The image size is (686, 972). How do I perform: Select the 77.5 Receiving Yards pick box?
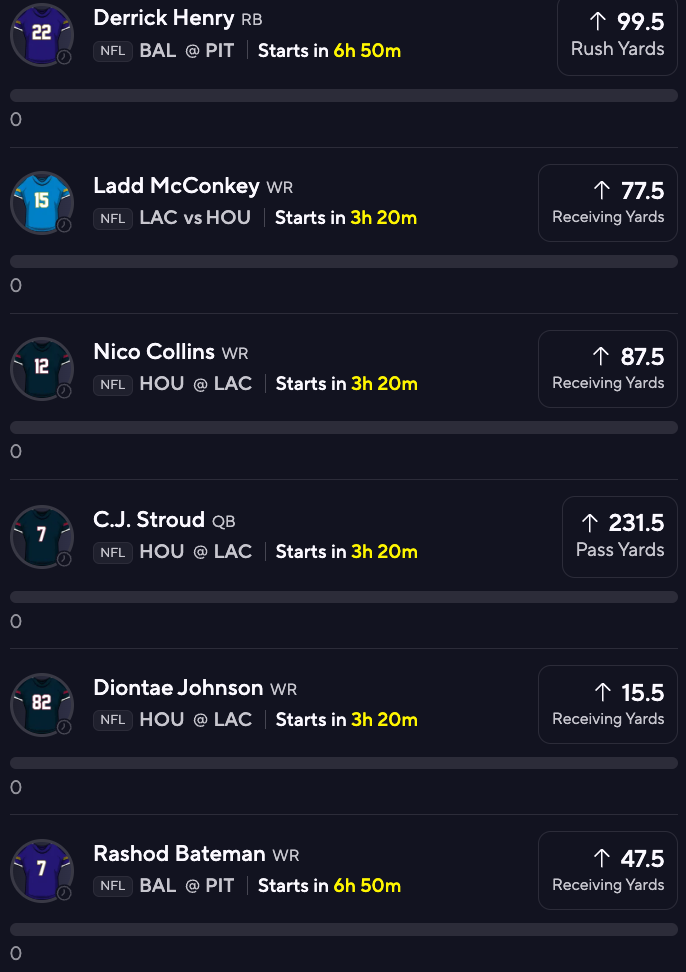pyautogui.click(x=607, y=203)
